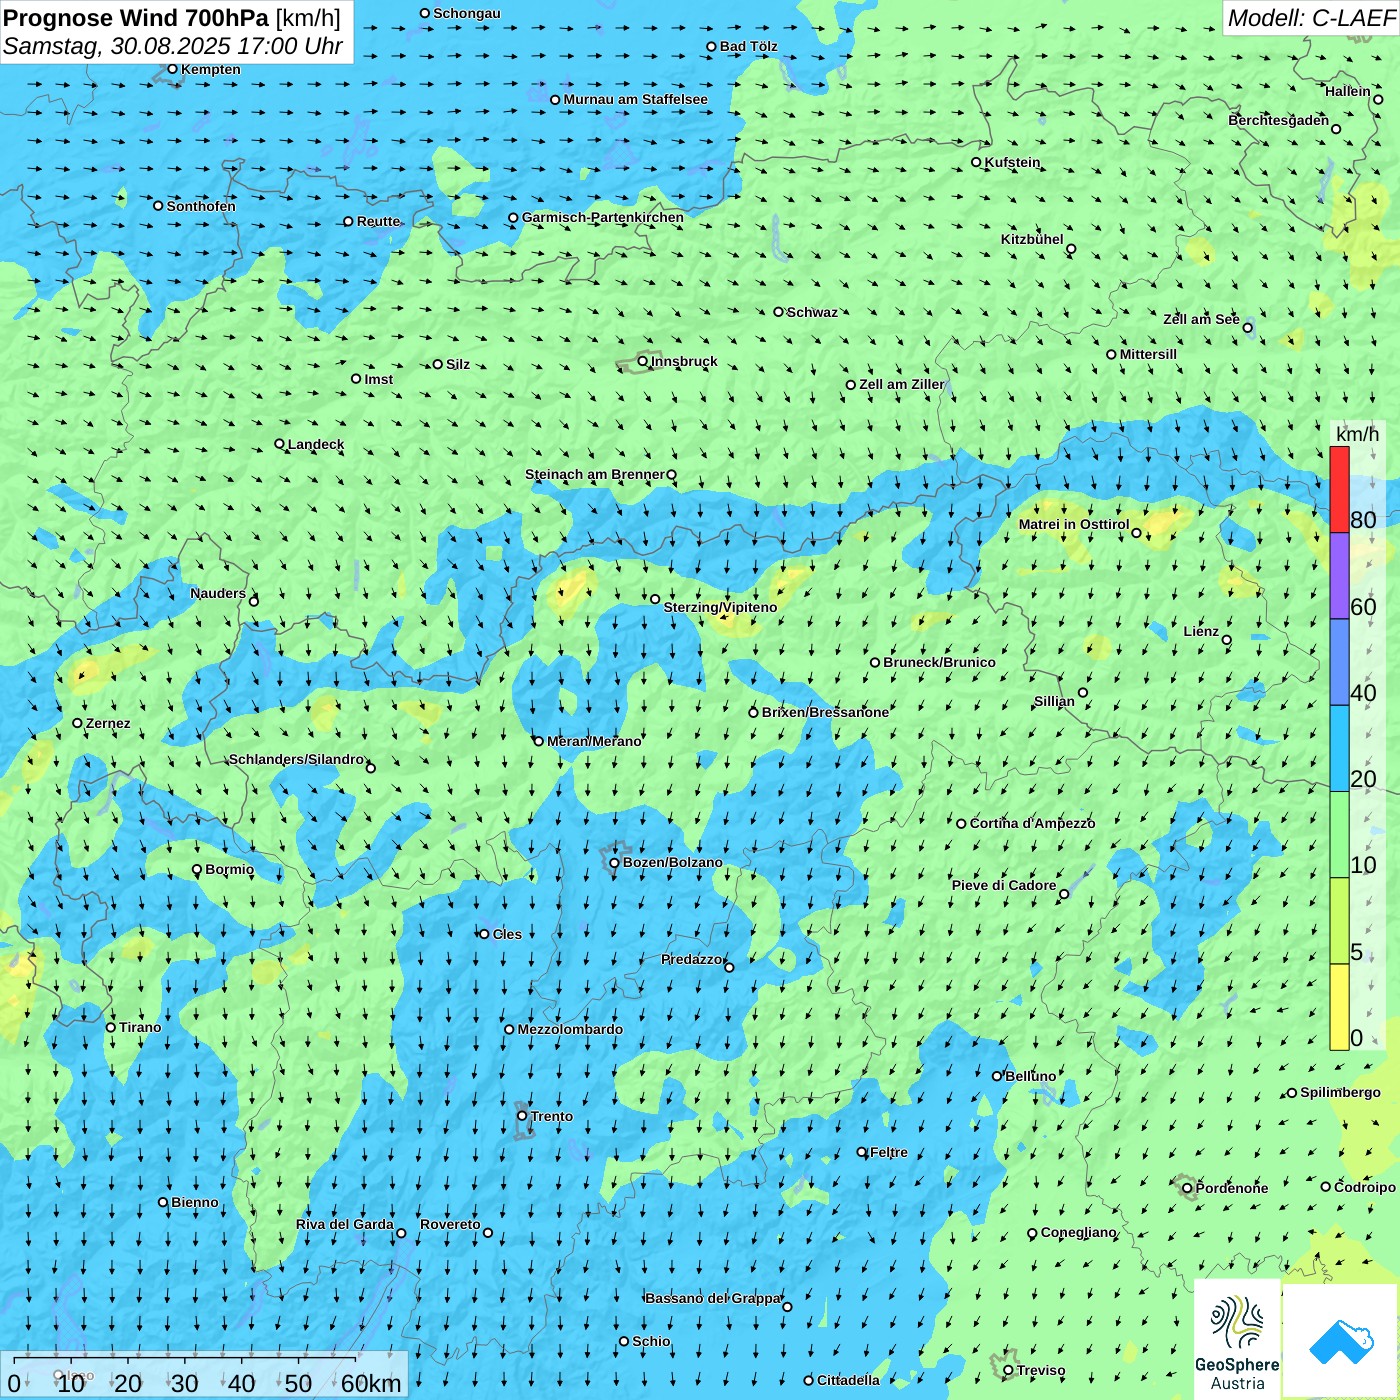Click the Lienz marker
Screen dimensions: 1400x1400
1226,640
